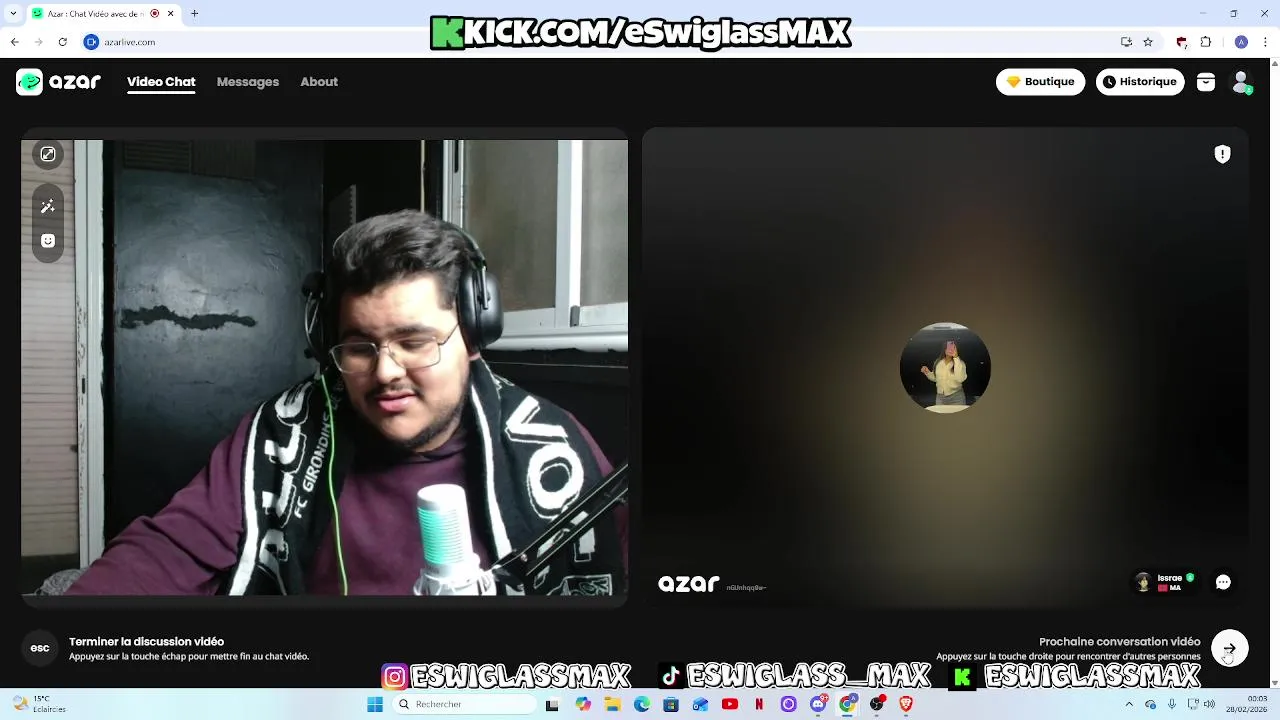Open Brave browser from taskbar
1280x720 pixels.
tap(906, 704)
